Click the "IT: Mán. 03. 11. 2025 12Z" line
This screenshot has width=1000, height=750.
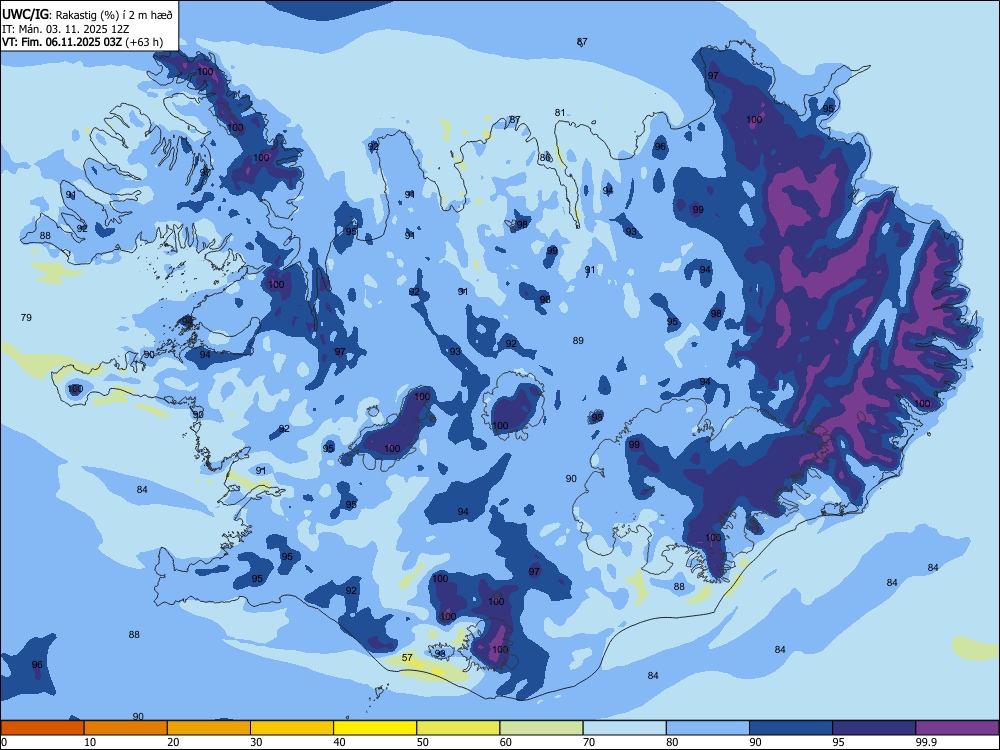[x=66, y=29]
